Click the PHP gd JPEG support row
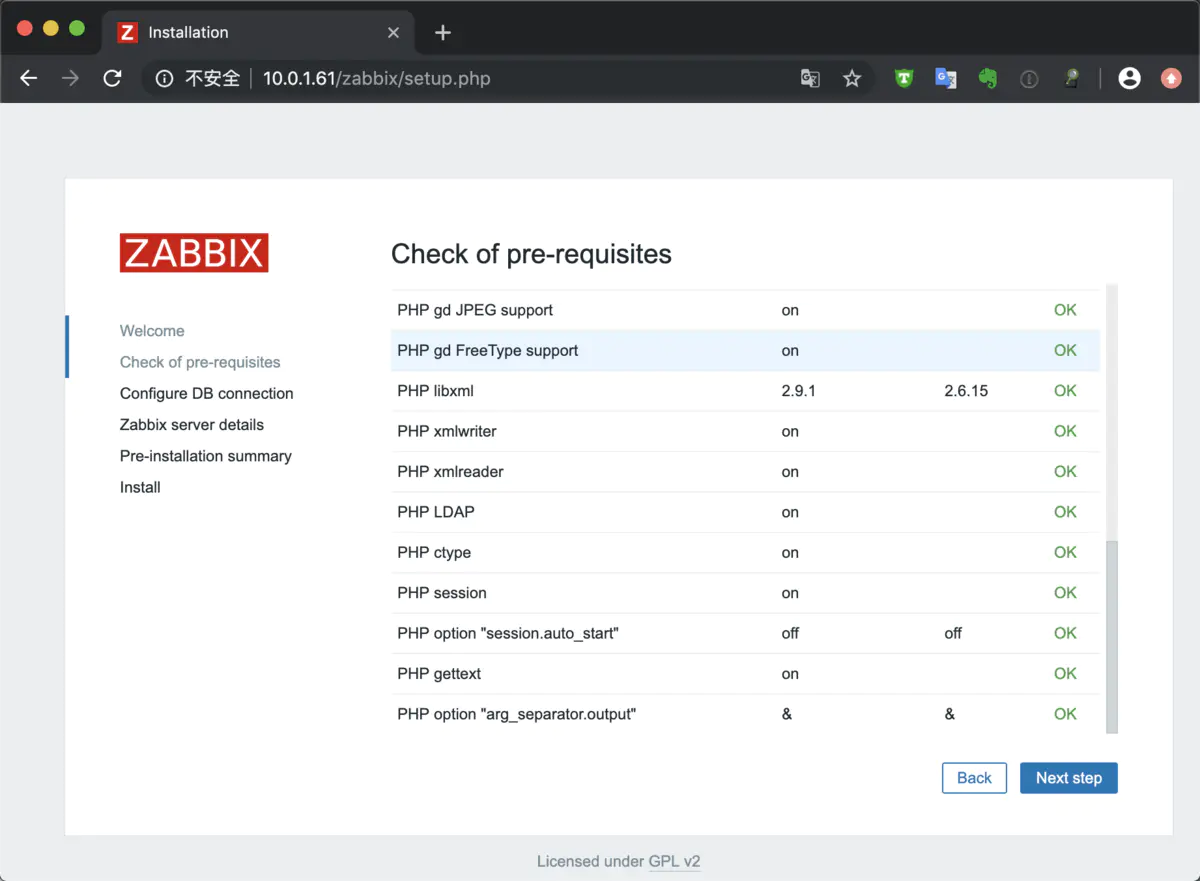Image resolution: width=1200 pixels, height=881 pixels. [x=745, y=310]
